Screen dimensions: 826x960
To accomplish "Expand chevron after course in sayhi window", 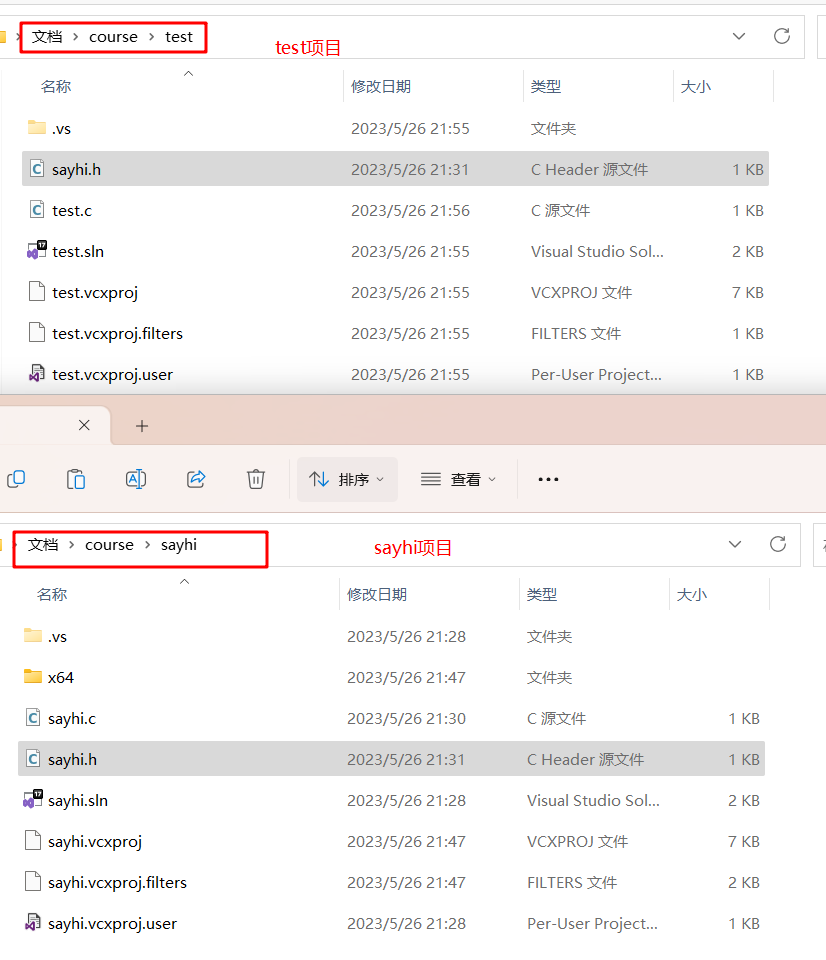I will [147, 544].
